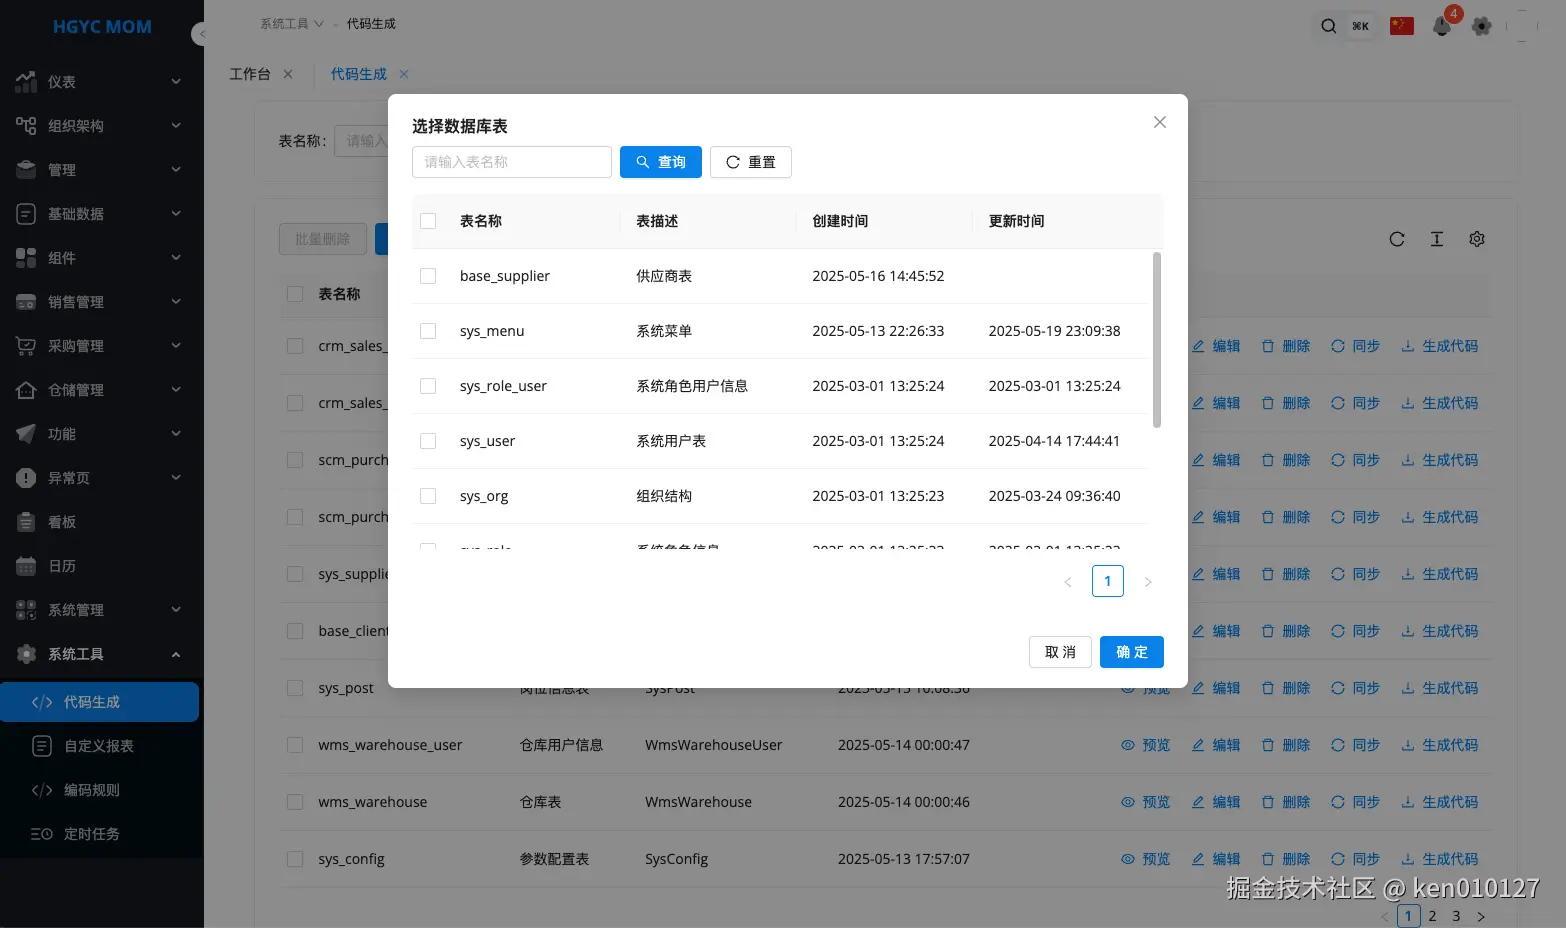Sync the wms_warehouse_user row
Viewport: 1566px width, 928px height.
pyautogui.click(x=1356, y=745)
